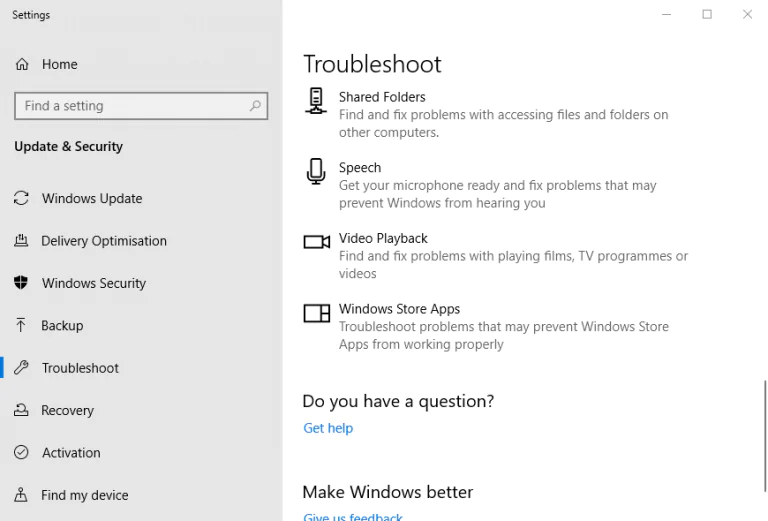768x521 pixels.
Task: Maximize the Settings window
Action: (707, 14)
